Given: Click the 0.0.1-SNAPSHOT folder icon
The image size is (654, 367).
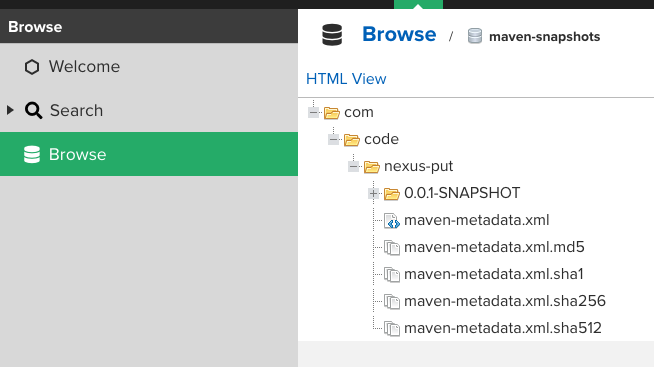Looking at the screenshot, I should pyautogui.click(x=392, y=194).
